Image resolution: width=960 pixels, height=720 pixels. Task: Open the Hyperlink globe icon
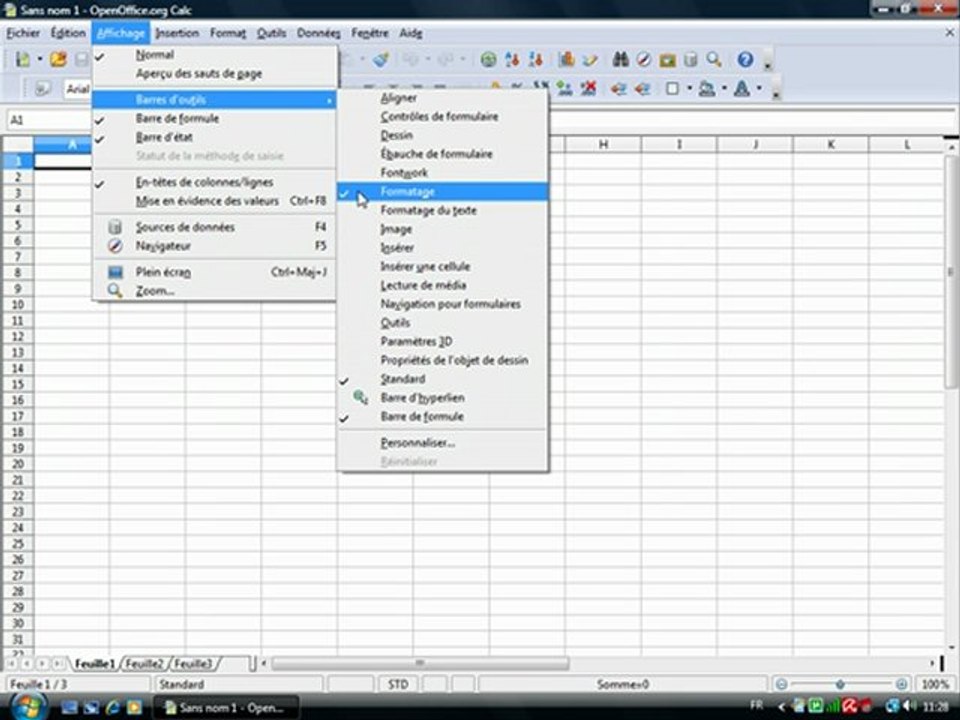(x=488, y=59)
